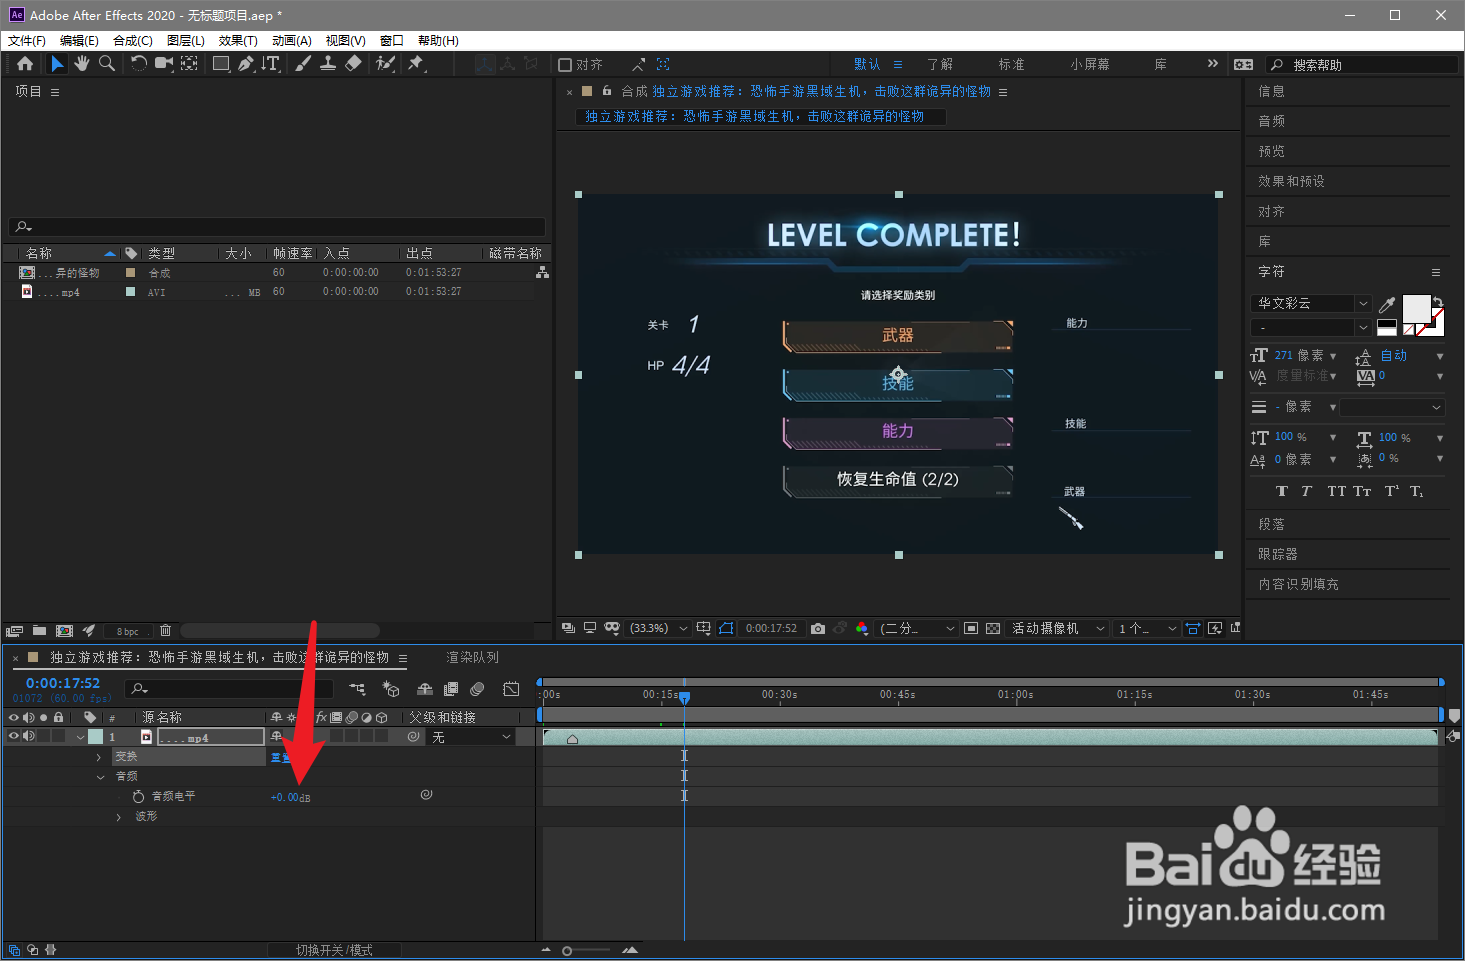The height and width of the screenshot is (961, 1465).
Task: Open the 文件(F) menu
Action: (27, 41)
